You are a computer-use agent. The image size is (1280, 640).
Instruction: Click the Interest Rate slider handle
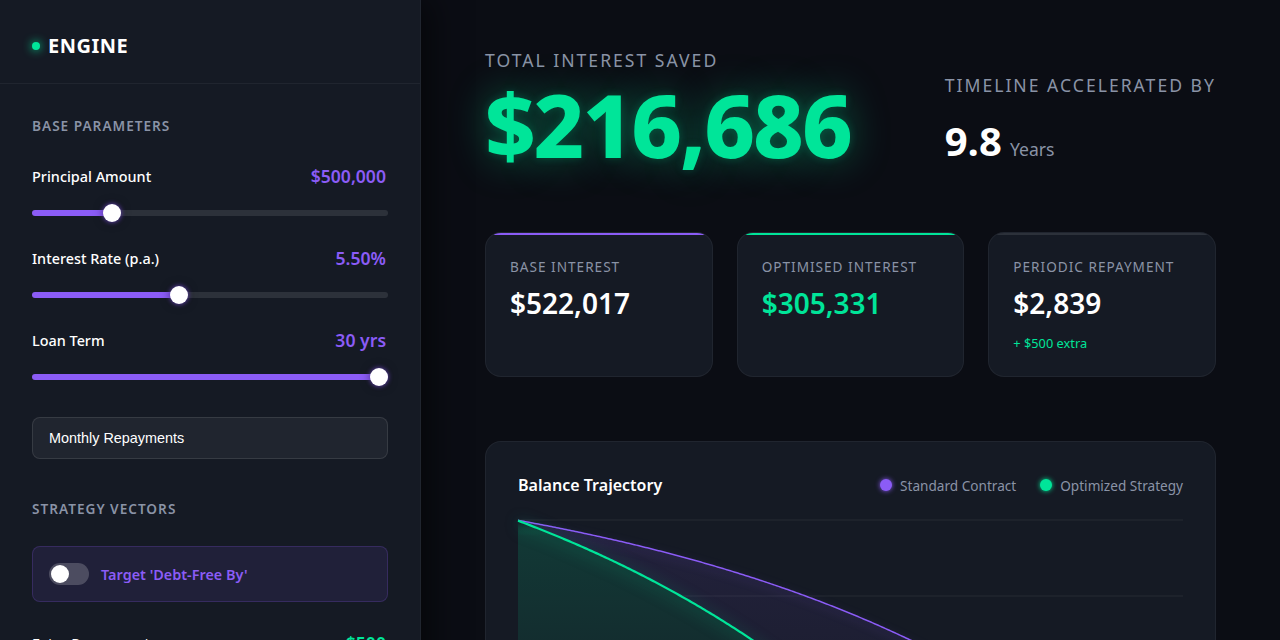tap(179, 295)
